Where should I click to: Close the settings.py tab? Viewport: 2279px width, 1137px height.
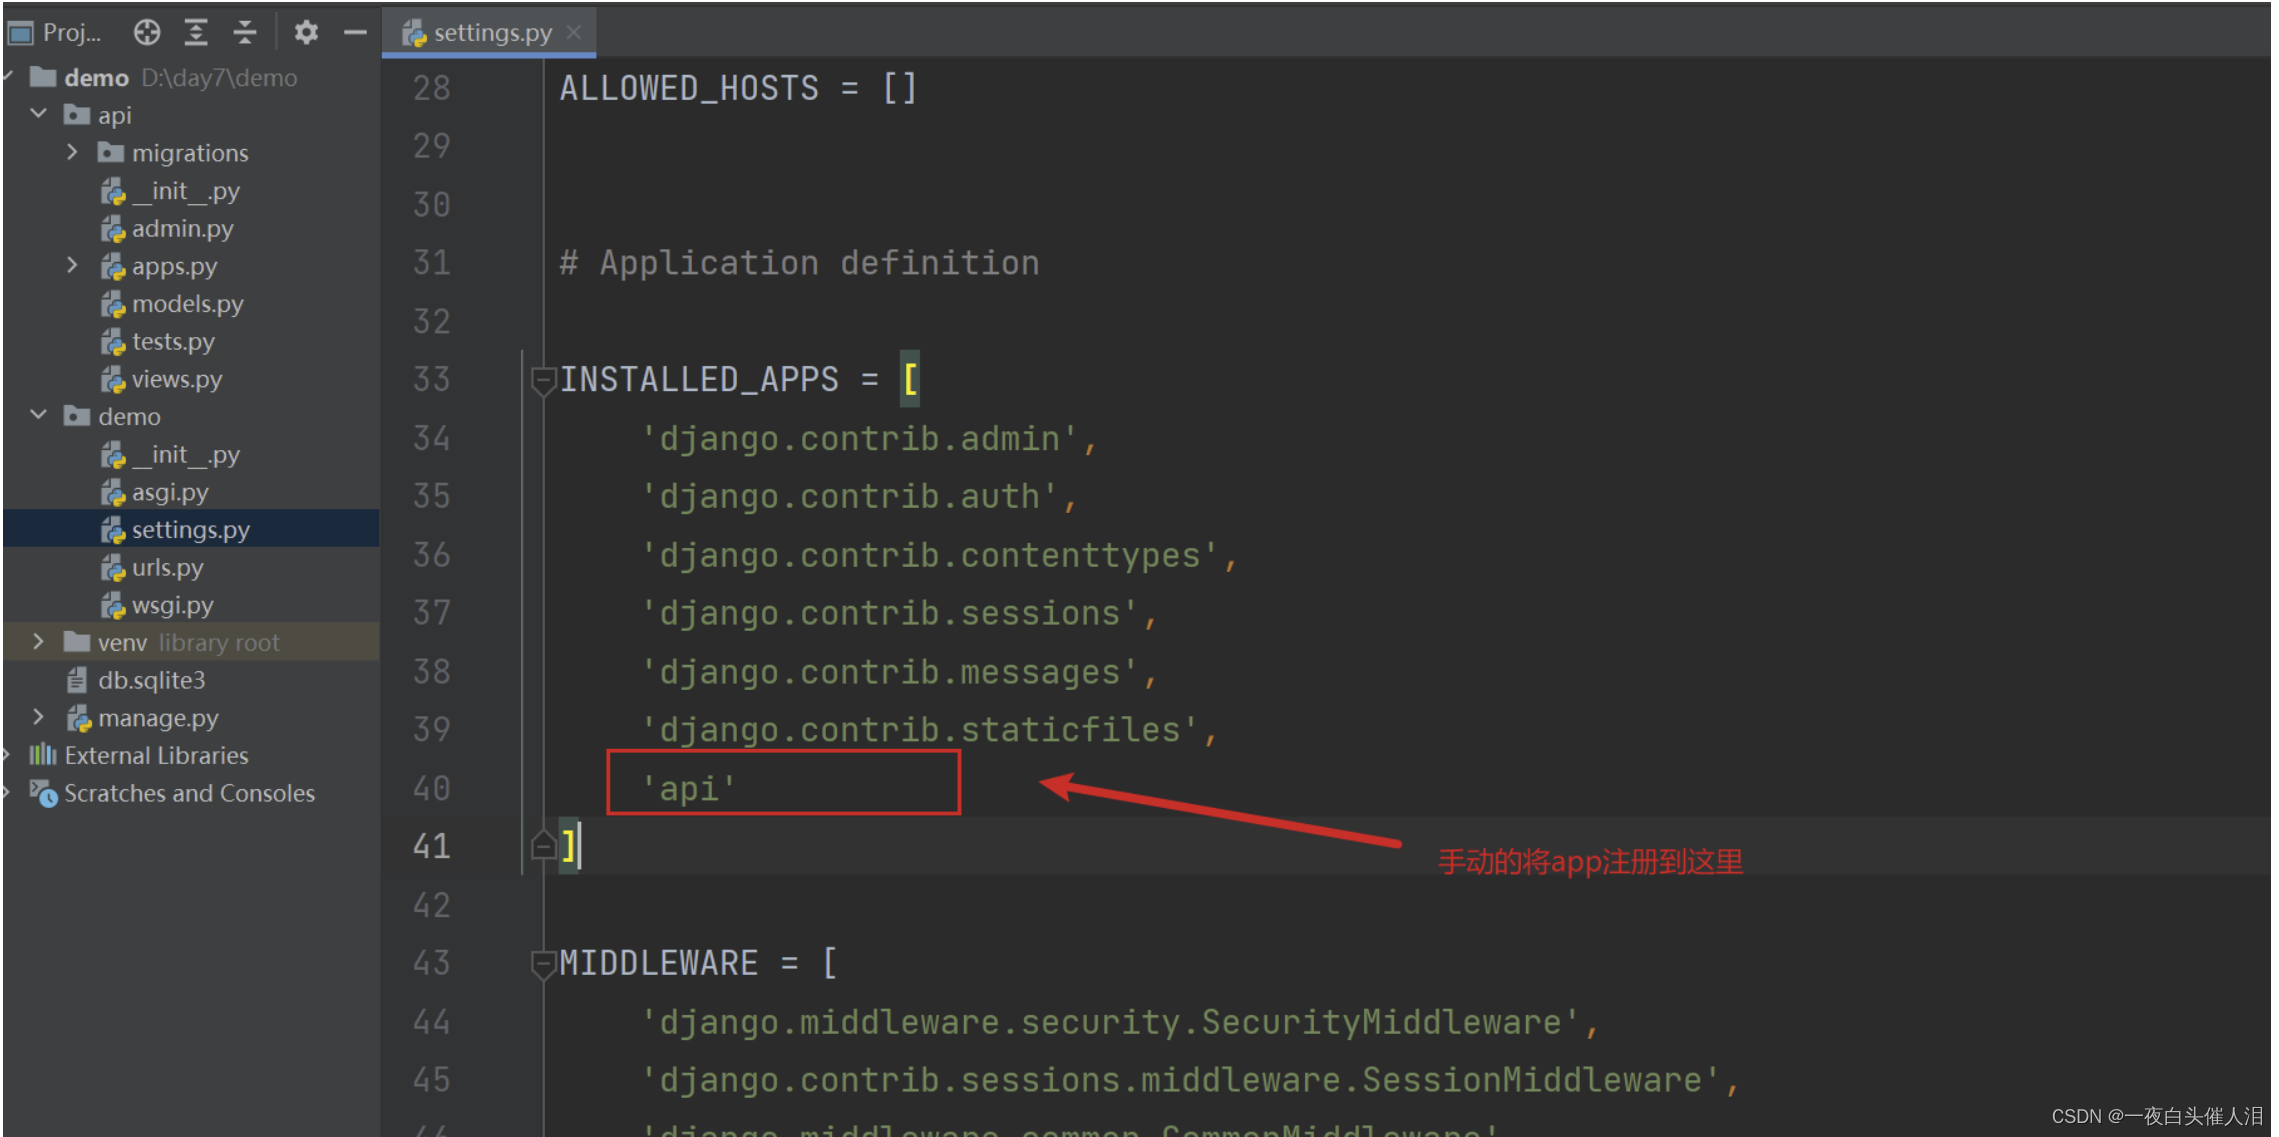pyautogui.click(x=574, y=32)
